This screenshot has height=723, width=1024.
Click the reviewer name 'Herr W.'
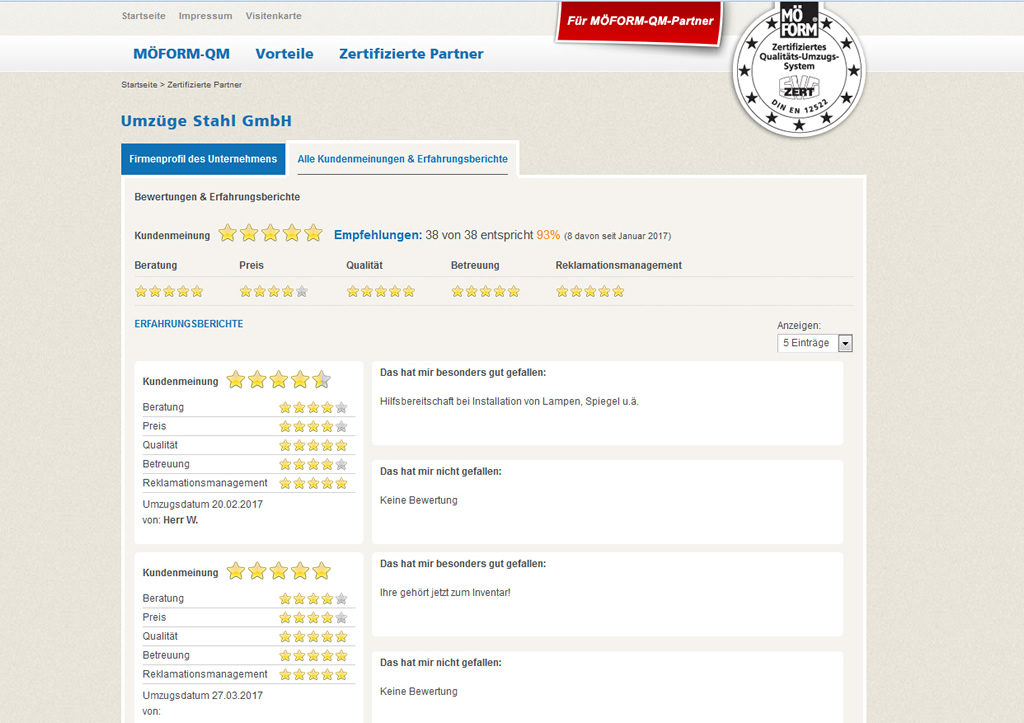tap(181, 520)
